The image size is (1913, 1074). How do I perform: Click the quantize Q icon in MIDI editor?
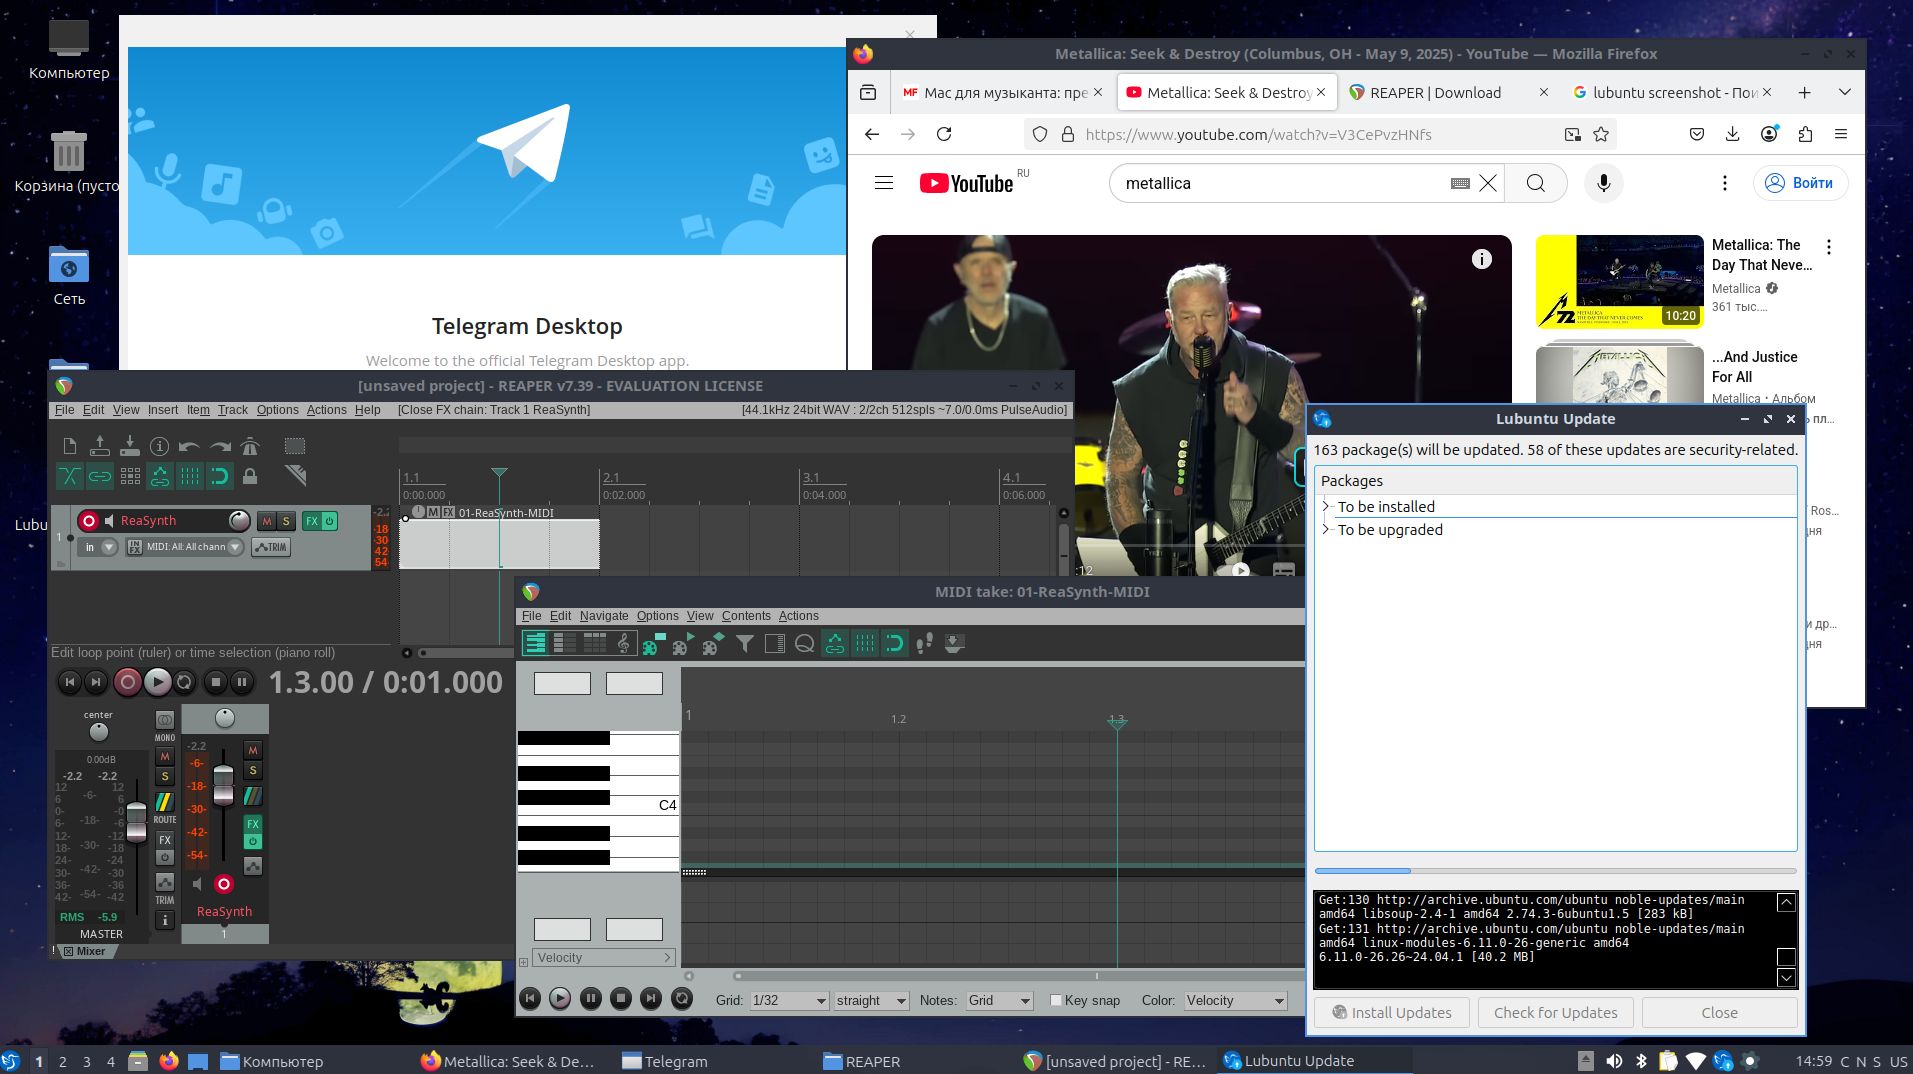click(x=805, y=643)
